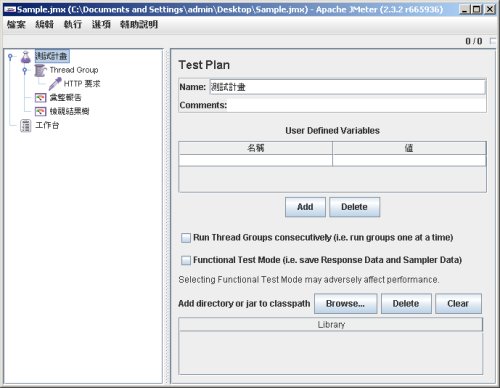The width and height of the screenshot is (500, 388).
Task: Open the 編輯 menu
Action: click(x=45, y=24)
